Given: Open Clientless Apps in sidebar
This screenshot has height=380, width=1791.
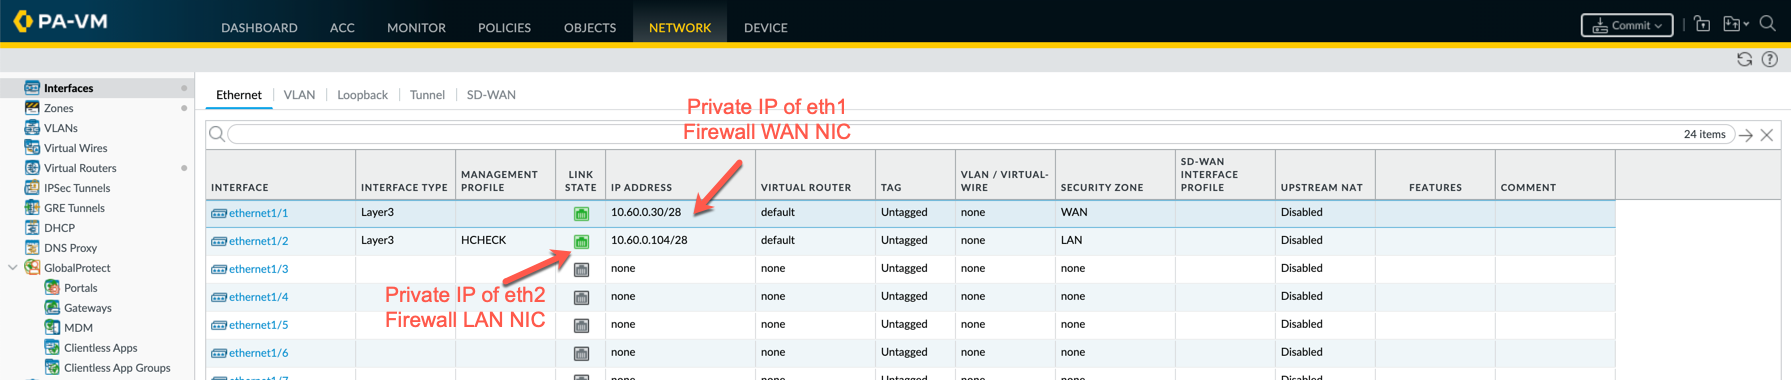Looking at the screenshot, I should pyautogui.click(x=100, y=348).
